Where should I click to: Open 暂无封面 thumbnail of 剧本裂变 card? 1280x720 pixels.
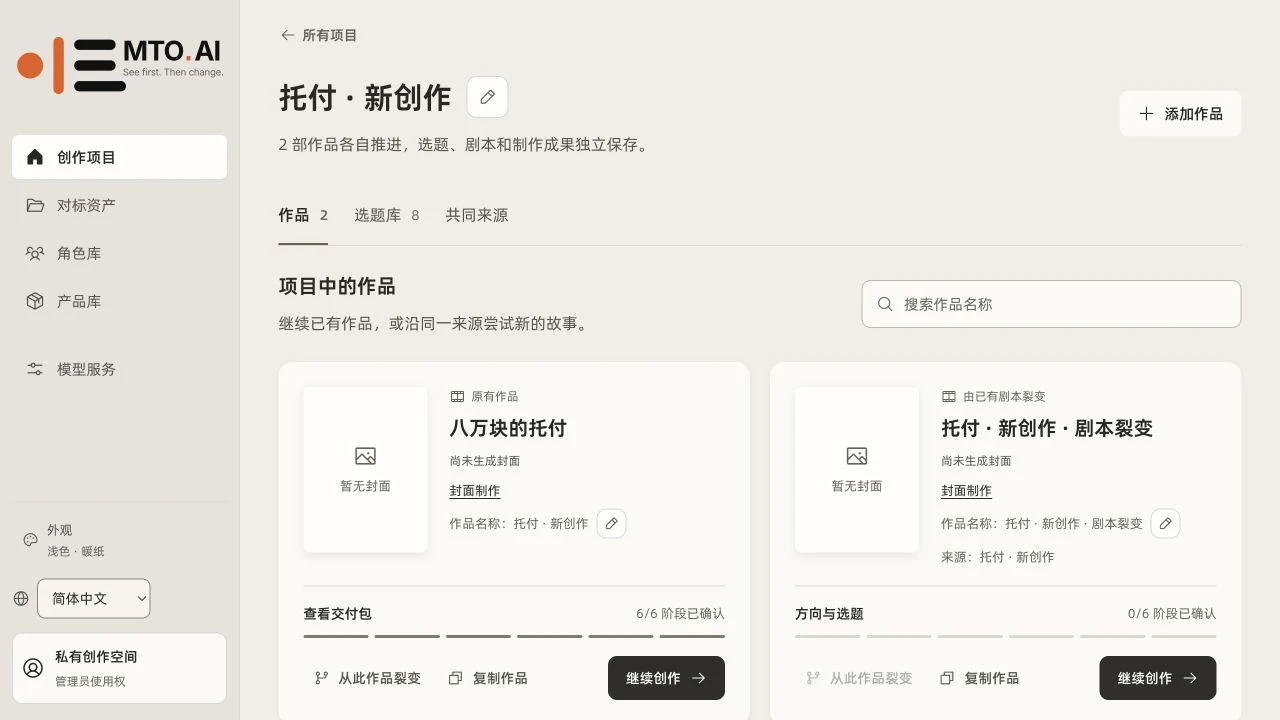pos(857,469)
